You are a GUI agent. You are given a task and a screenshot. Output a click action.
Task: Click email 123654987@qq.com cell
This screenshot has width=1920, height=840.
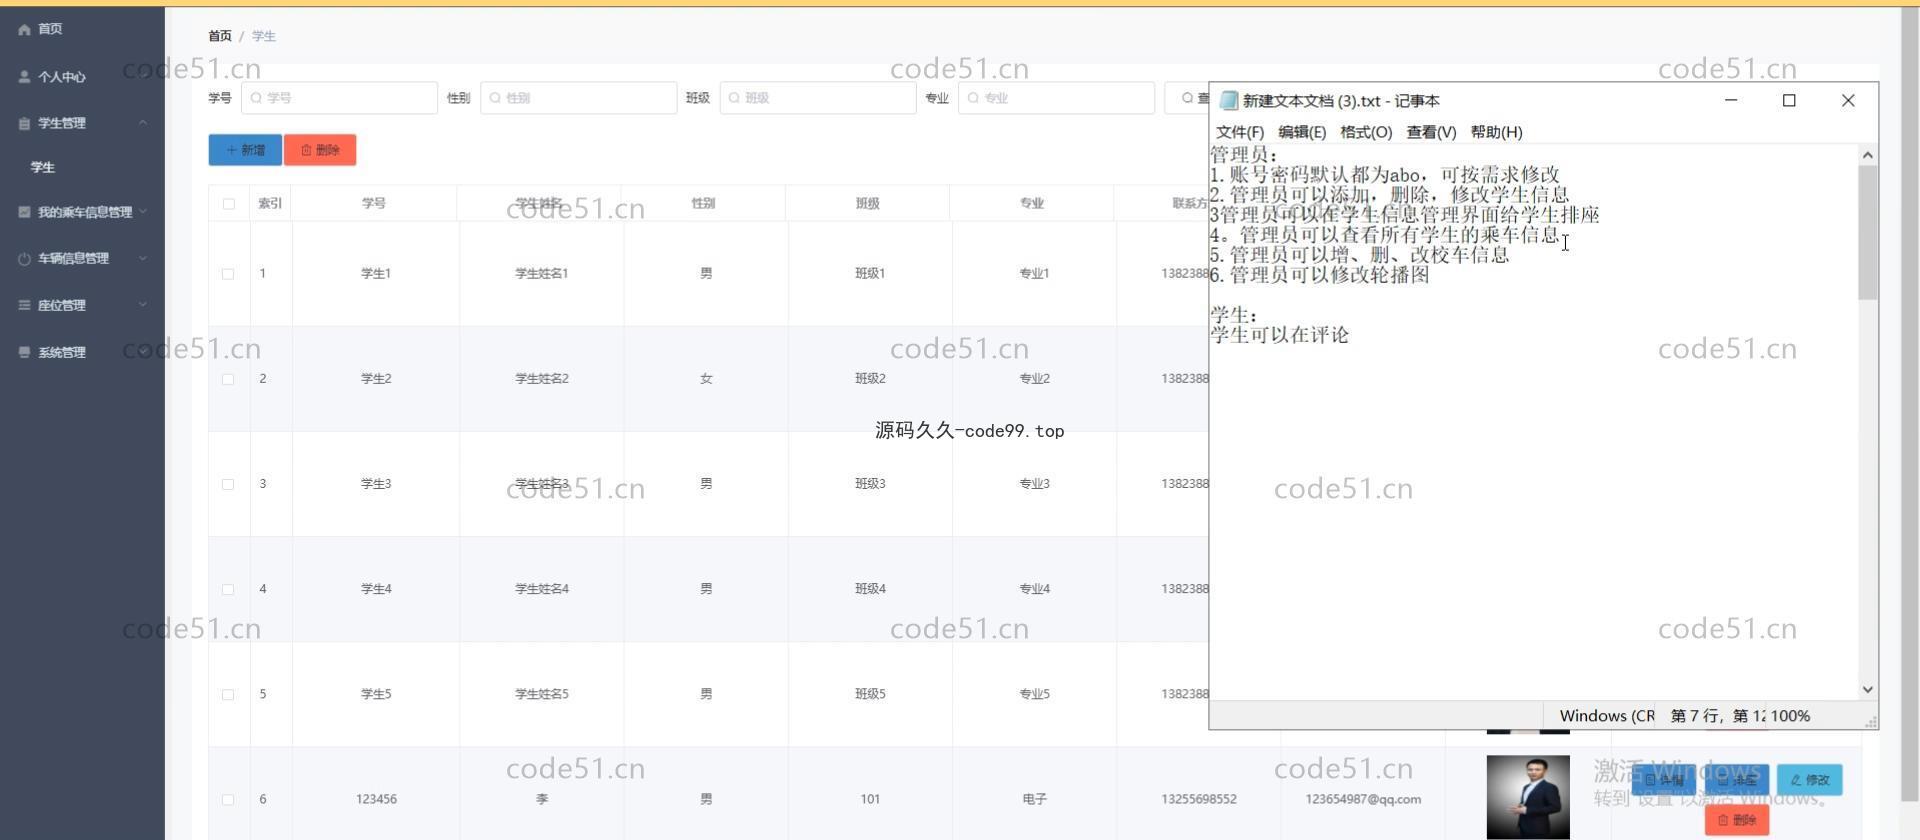[x=1363, y=799]
